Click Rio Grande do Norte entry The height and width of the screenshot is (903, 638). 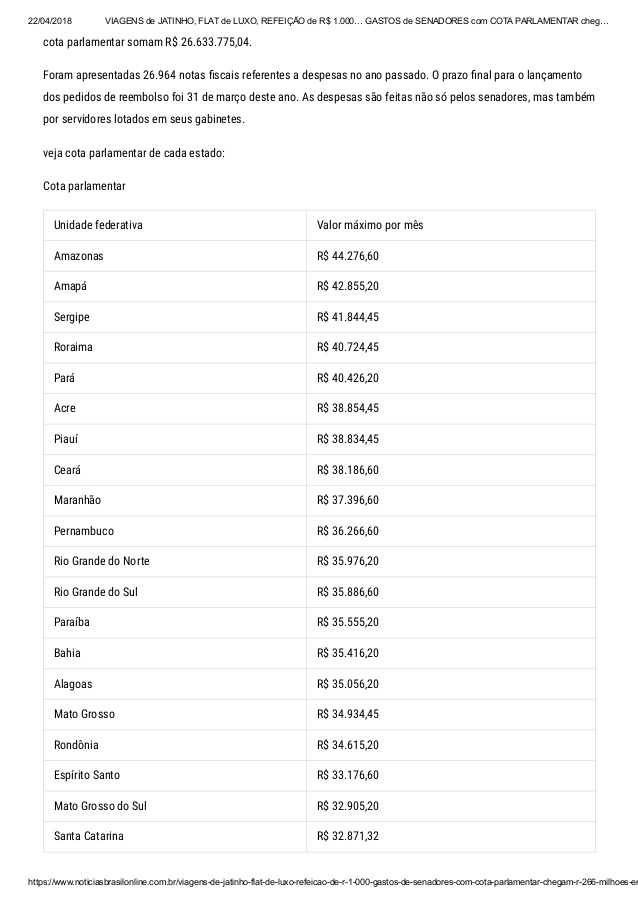click(102, 561)
